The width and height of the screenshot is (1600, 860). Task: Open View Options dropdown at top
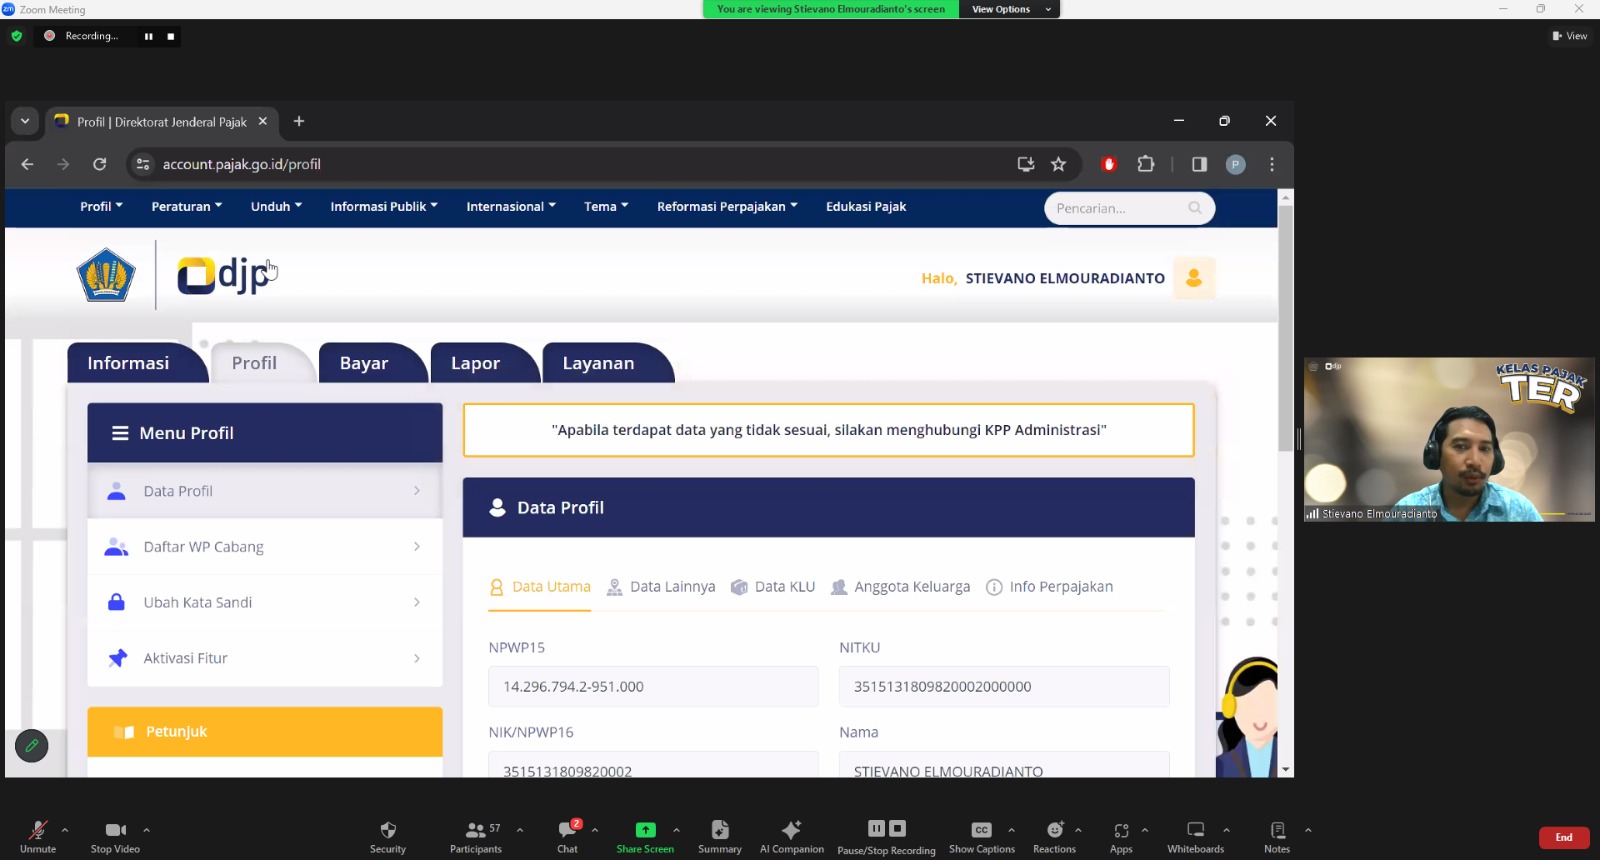pos(1008,9)
